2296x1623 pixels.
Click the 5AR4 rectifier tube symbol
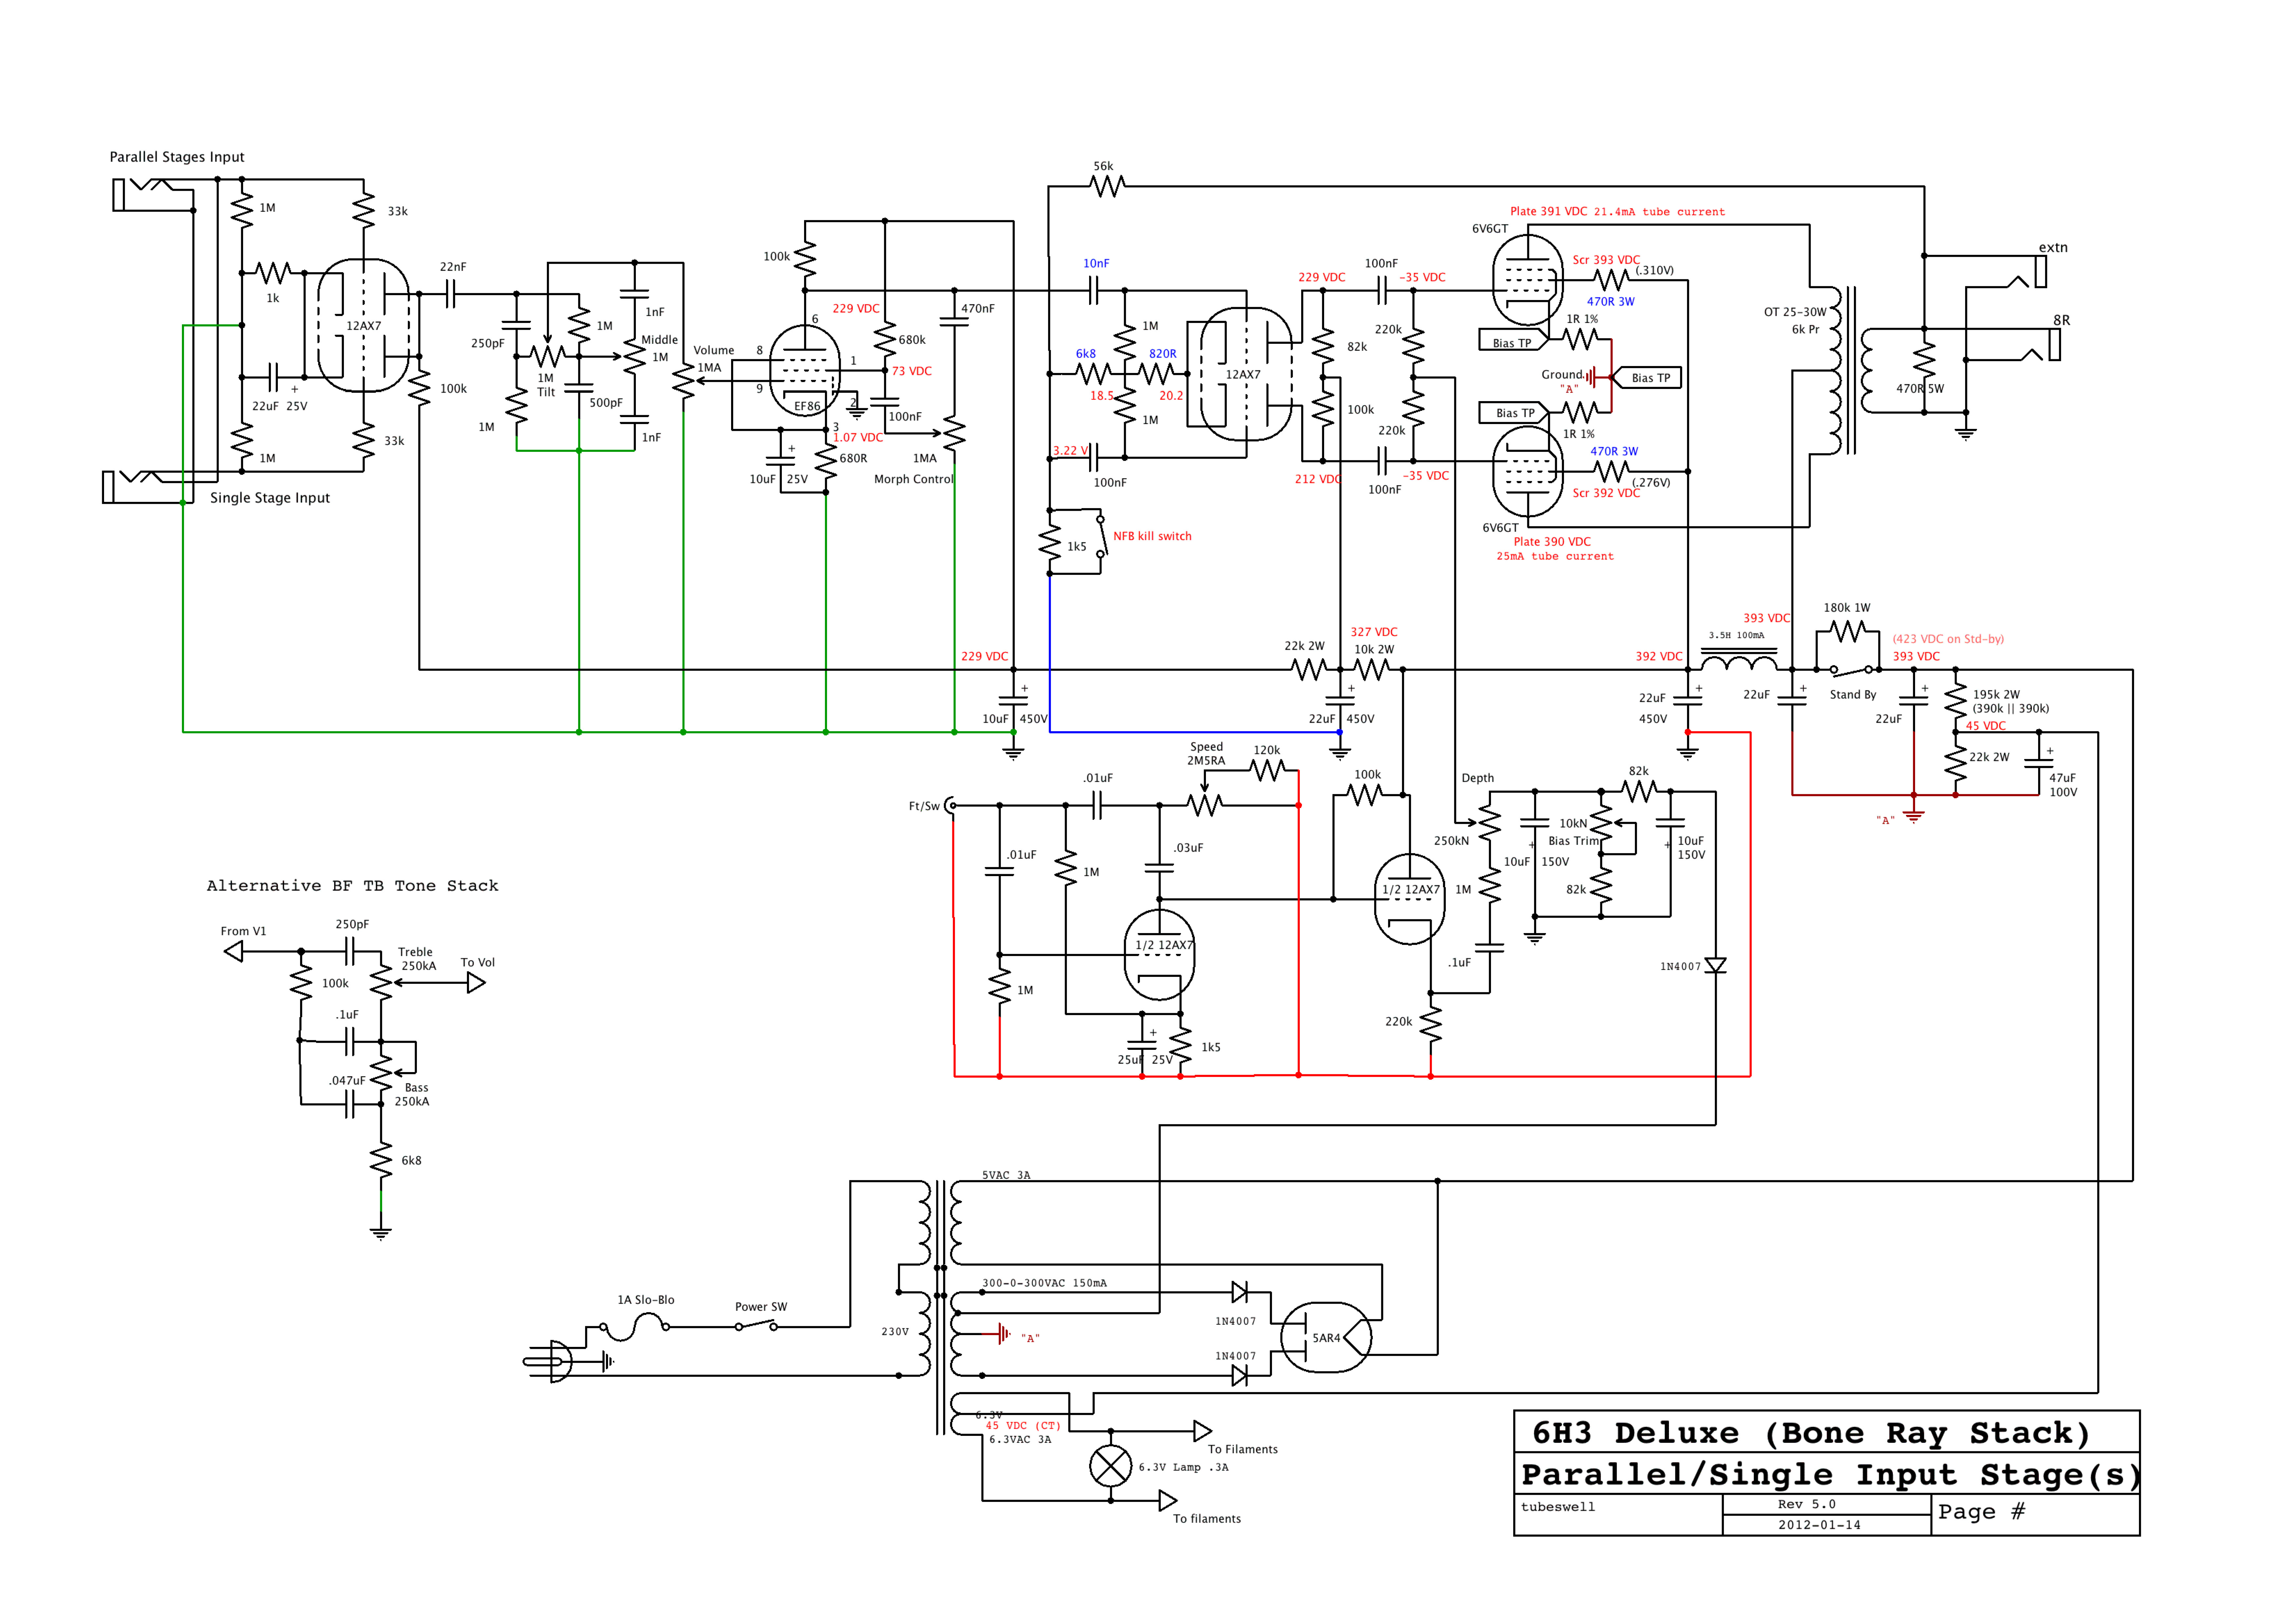coord(1326,1337)
